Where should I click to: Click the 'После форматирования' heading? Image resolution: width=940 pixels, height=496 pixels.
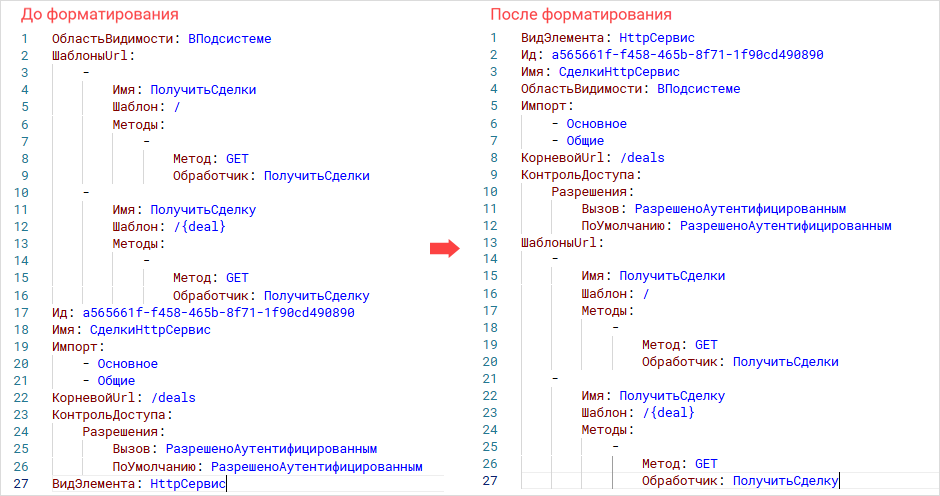click(x=580, y=15)
